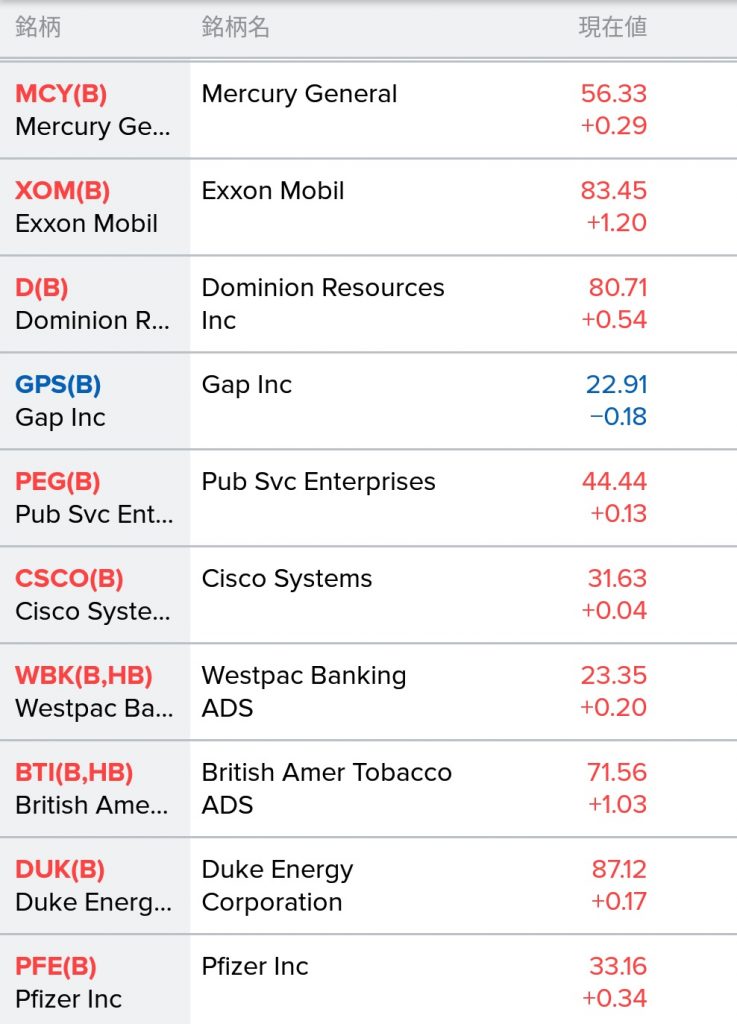Tap the D(B) Dominion ticker symbol

(41, 288)
